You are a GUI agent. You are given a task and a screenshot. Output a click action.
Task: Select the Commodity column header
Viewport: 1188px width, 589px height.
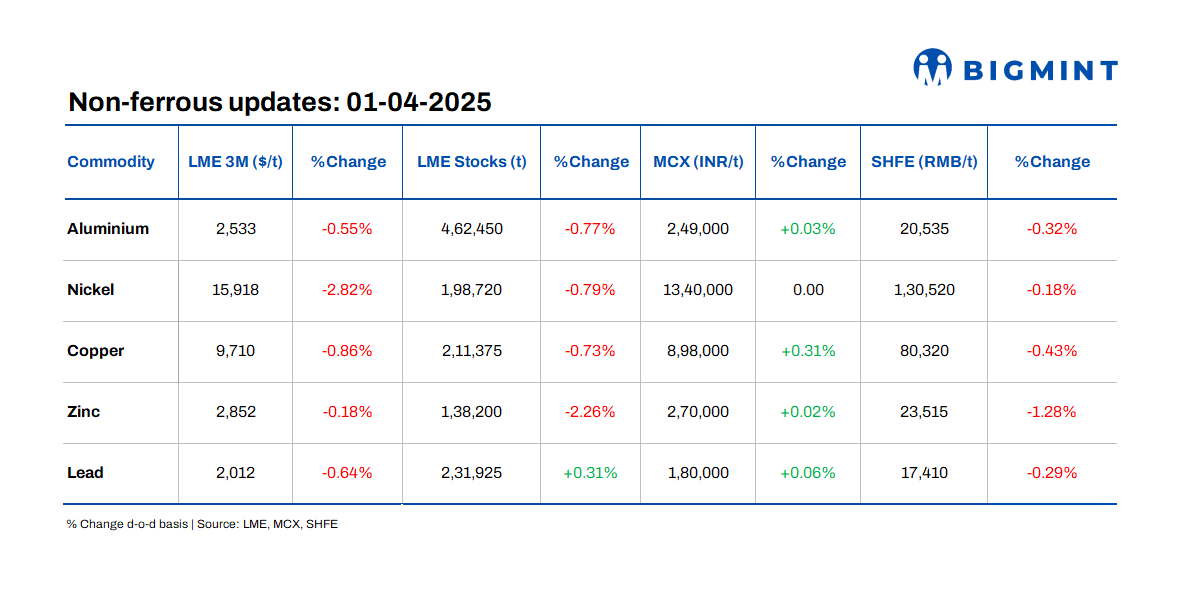point(111,161)
